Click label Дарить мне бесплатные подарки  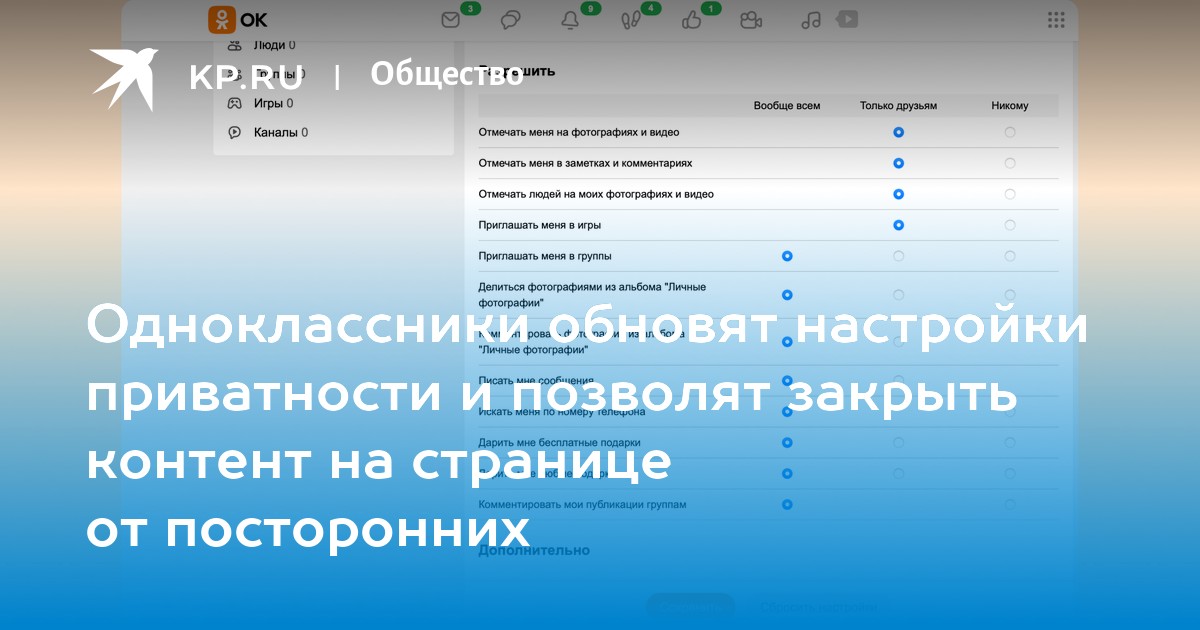pos(560,442)
